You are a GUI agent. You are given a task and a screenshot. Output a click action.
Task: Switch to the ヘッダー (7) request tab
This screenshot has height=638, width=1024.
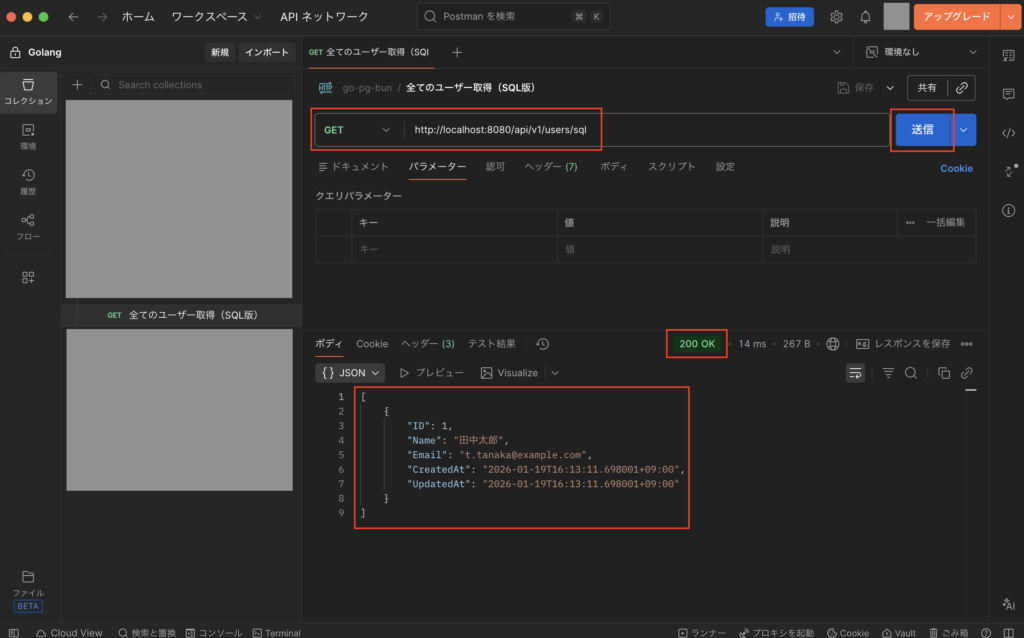[551, 167]
